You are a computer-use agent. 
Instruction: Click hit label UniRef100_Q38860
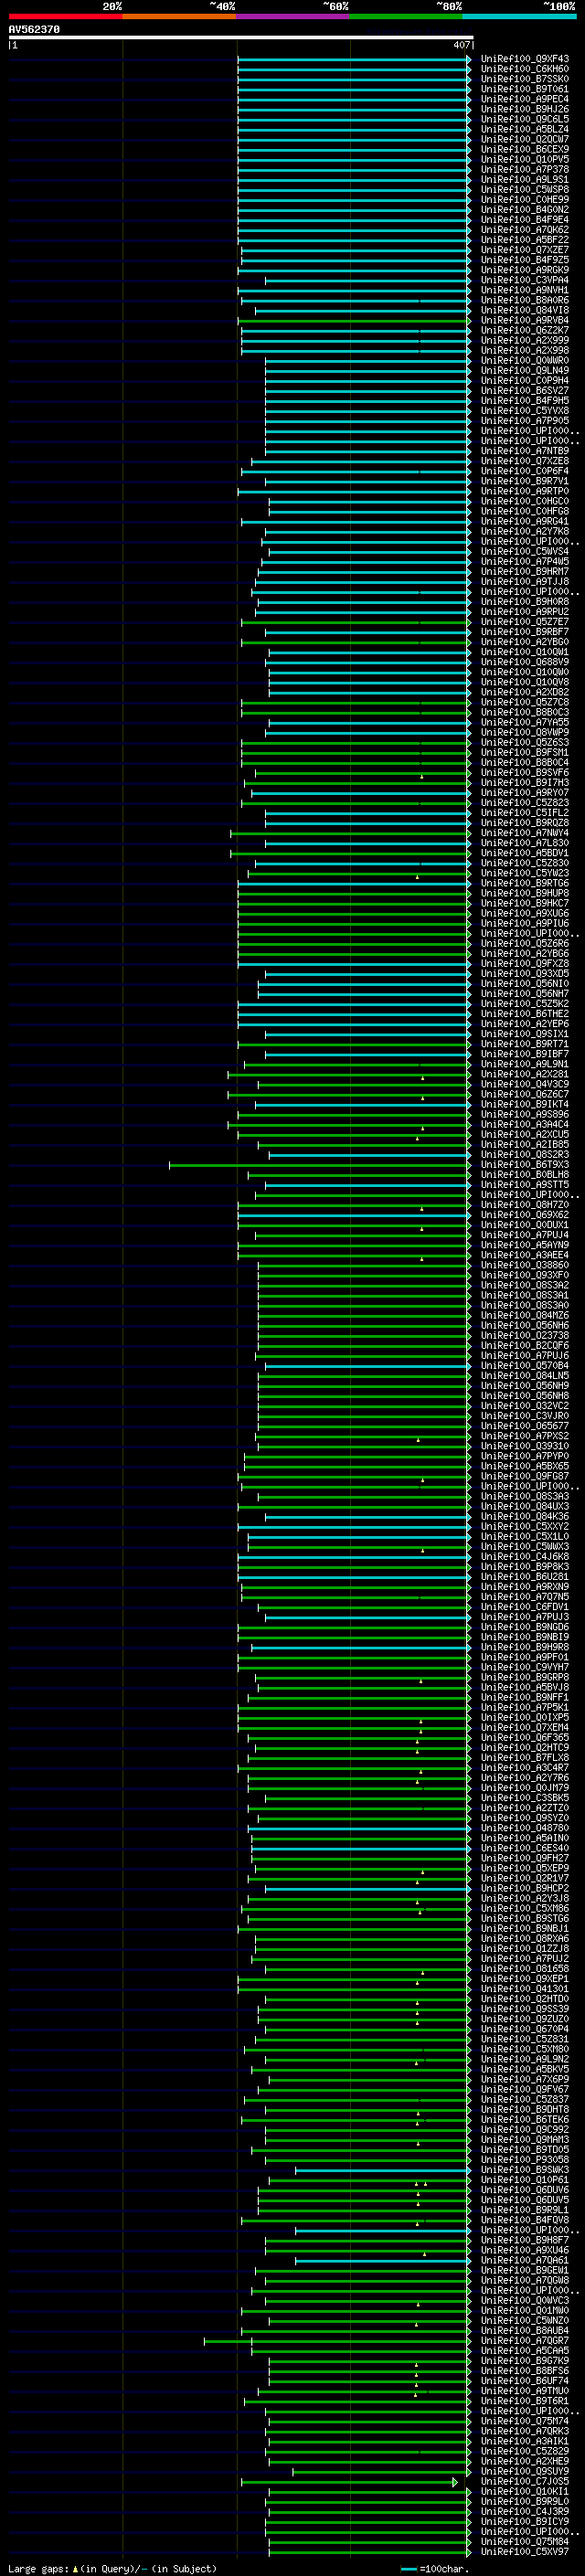click(x=525, y=1265)
